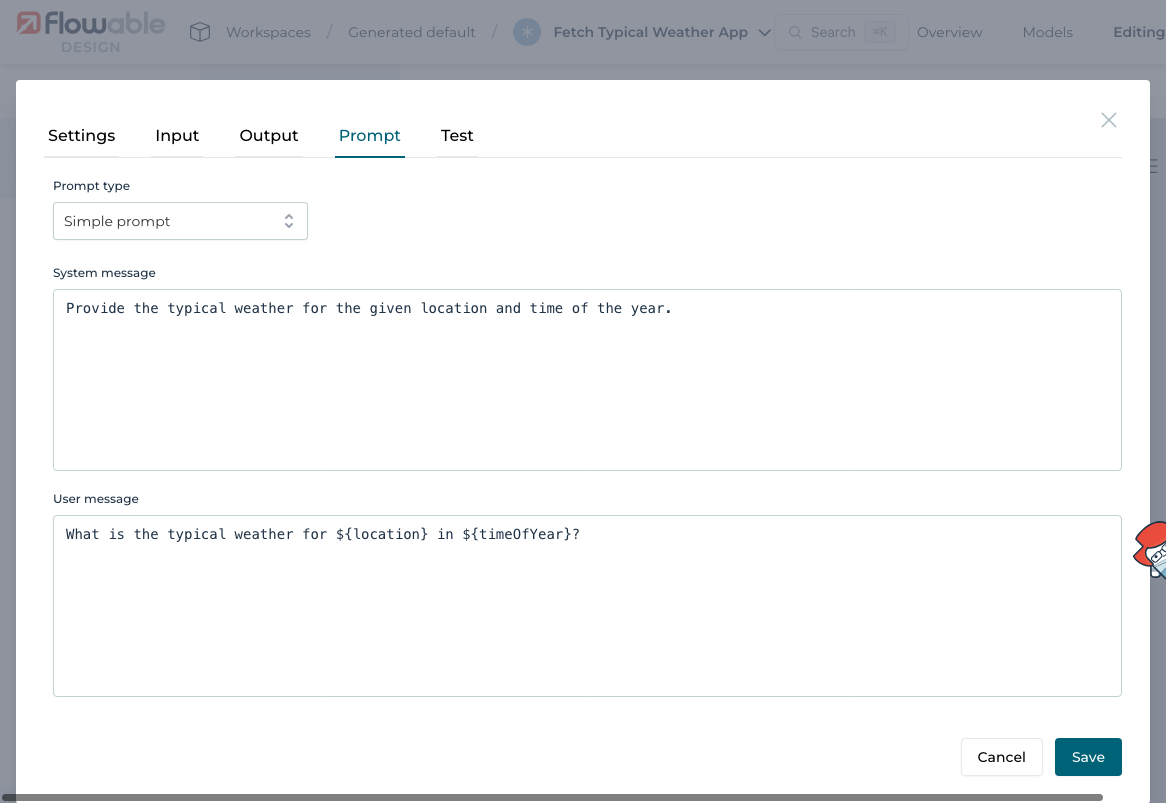This screenshot has width=1166, height=803.
Task: Open the Overview page
Action: click(x=948, y=31)
